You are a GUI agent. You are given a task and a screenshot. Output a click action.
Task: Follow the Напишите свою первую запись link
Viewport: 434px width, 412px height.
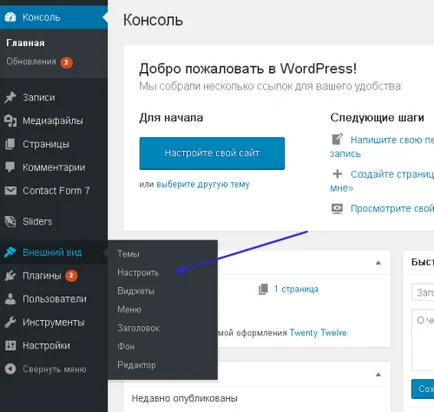(x=392, y=140)
